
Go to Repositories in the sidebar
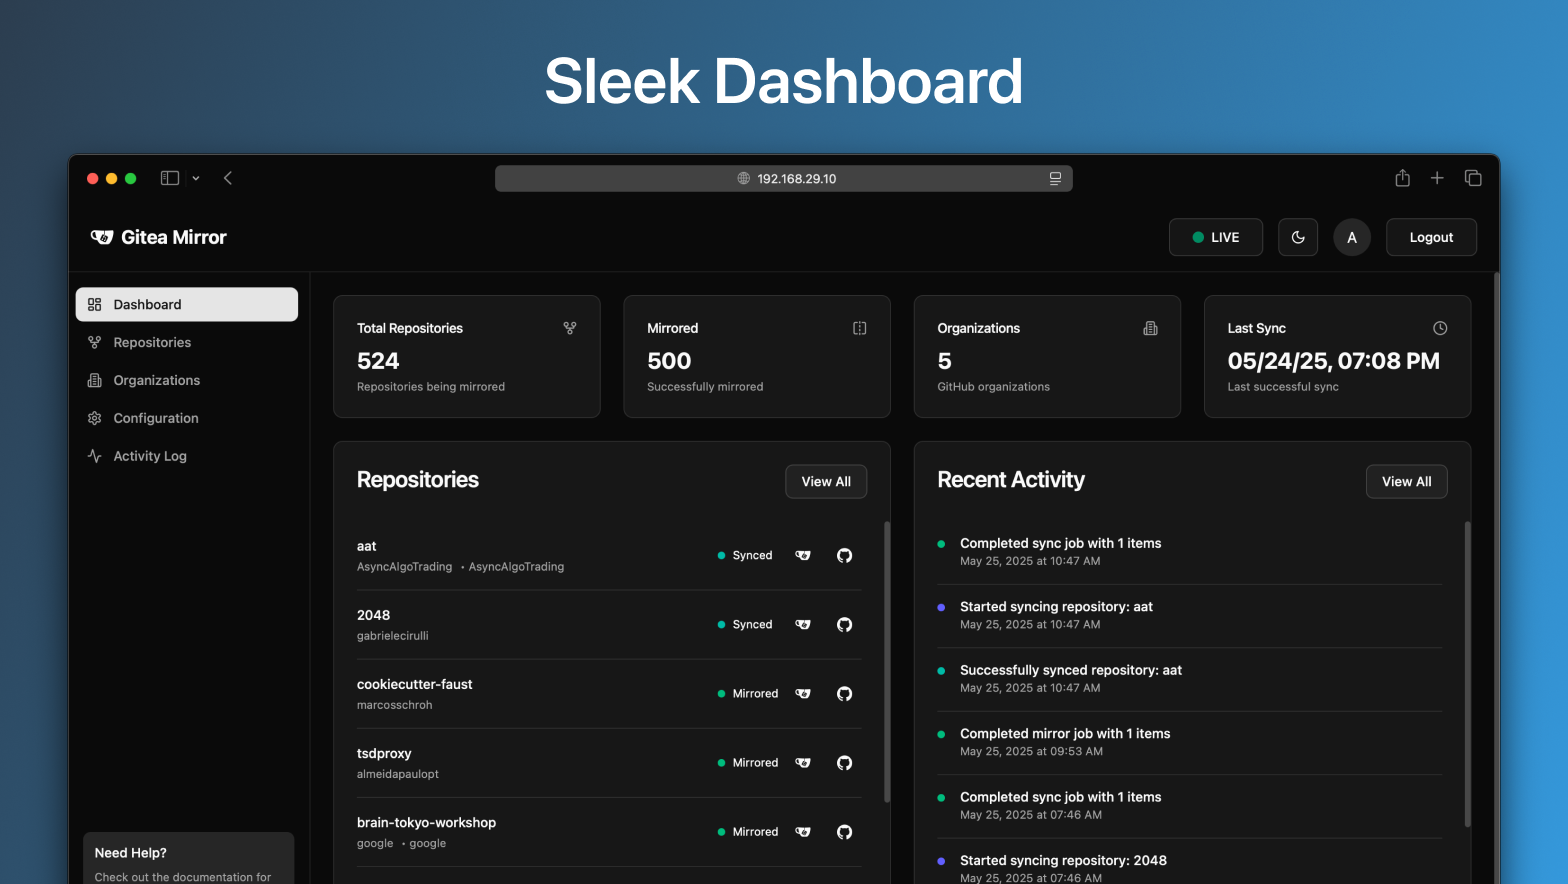coord(152,343)
